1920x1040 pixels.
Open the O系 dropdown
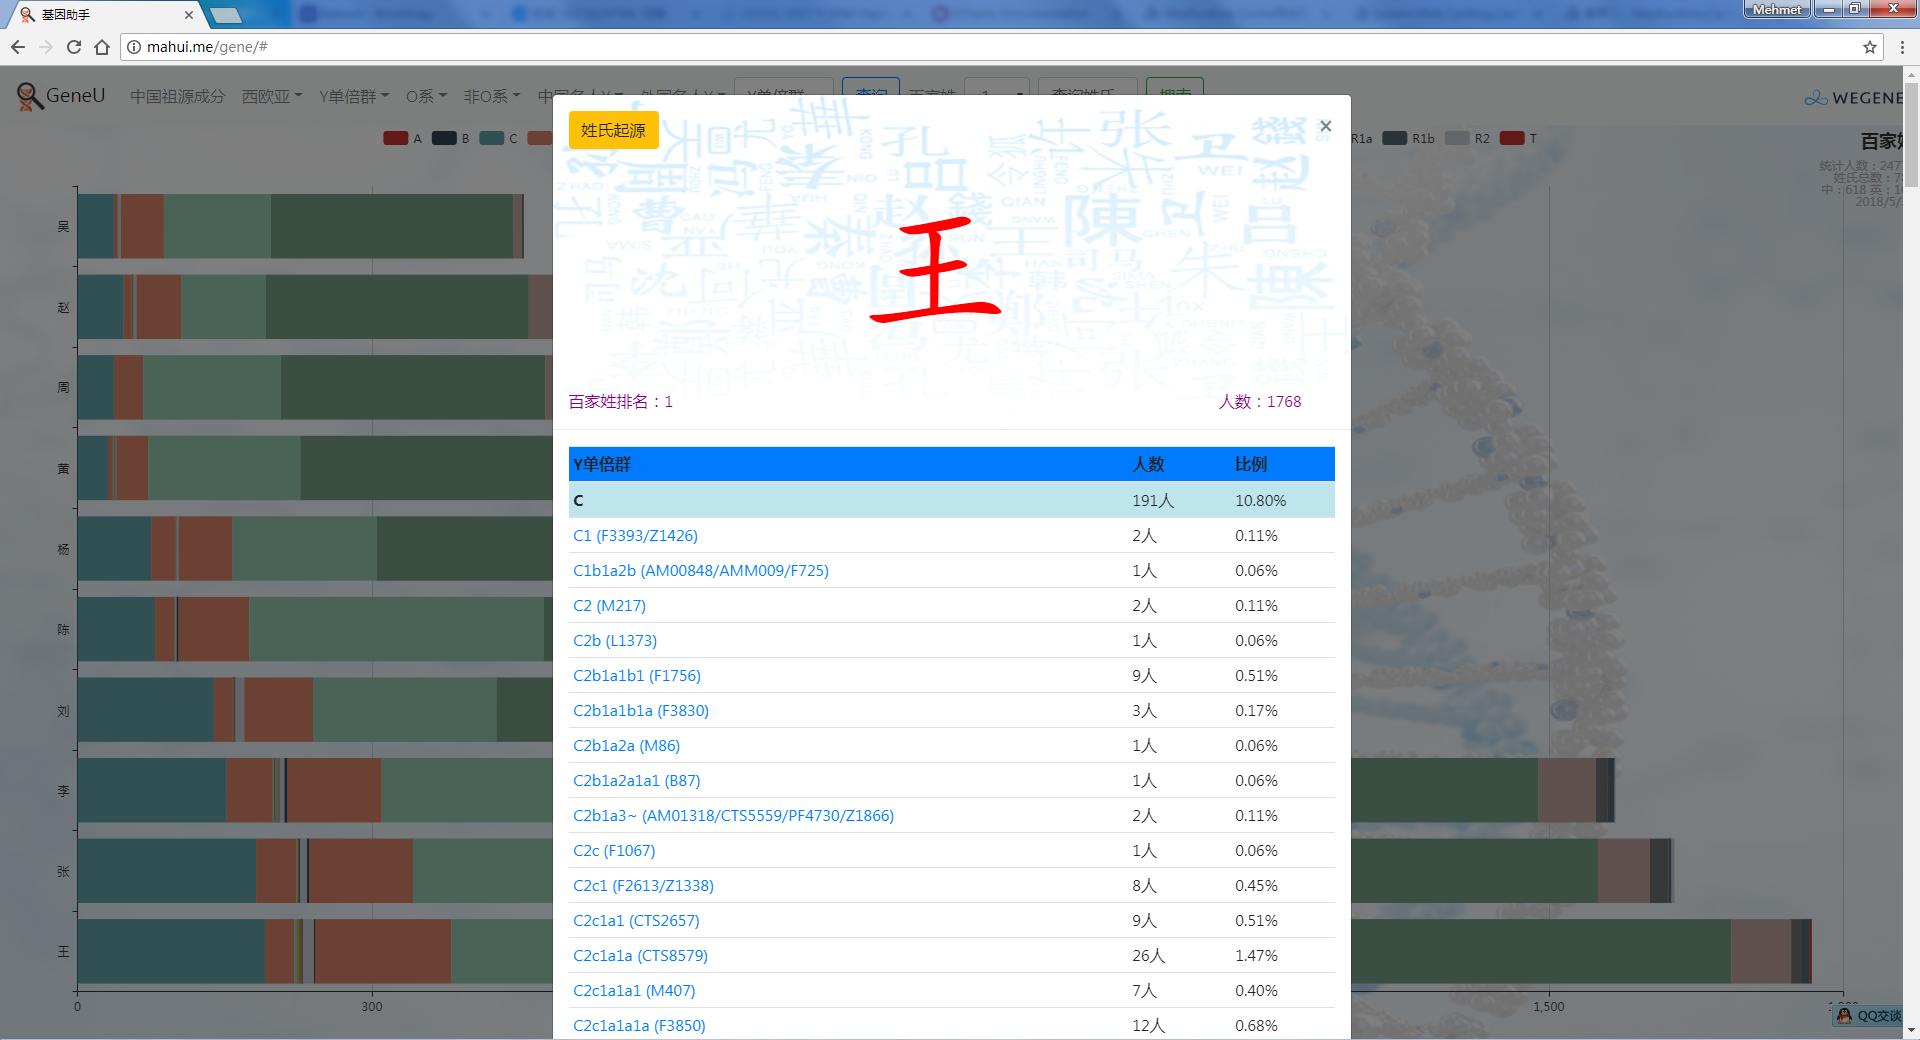pyautogui.click(x=426, y=96)
